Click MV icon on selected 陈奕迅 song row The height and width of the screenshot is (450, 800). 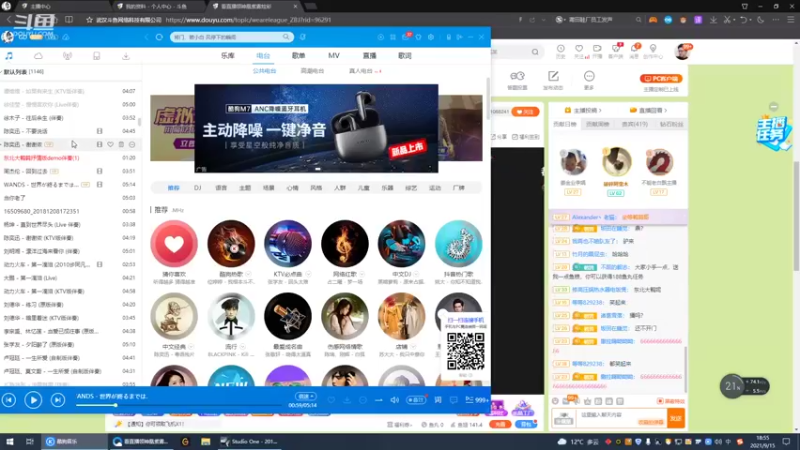pyautogui.click(x=99, y=144)
